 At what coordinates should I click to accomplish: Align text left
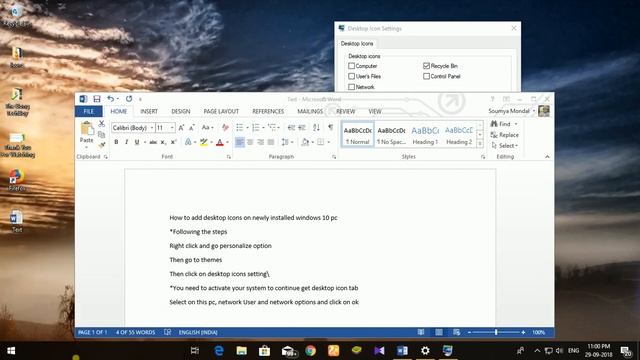point(240,142)
